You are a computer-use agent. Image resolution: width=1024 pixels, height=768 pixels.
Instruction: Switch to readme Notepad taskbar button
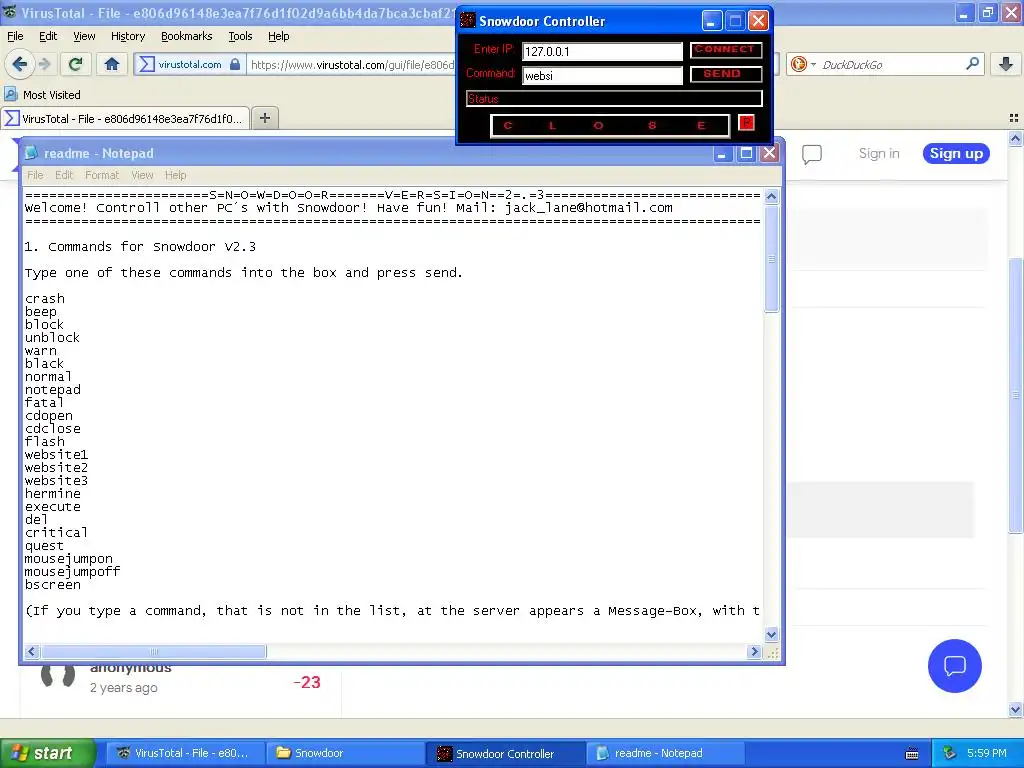click(666, 753)
